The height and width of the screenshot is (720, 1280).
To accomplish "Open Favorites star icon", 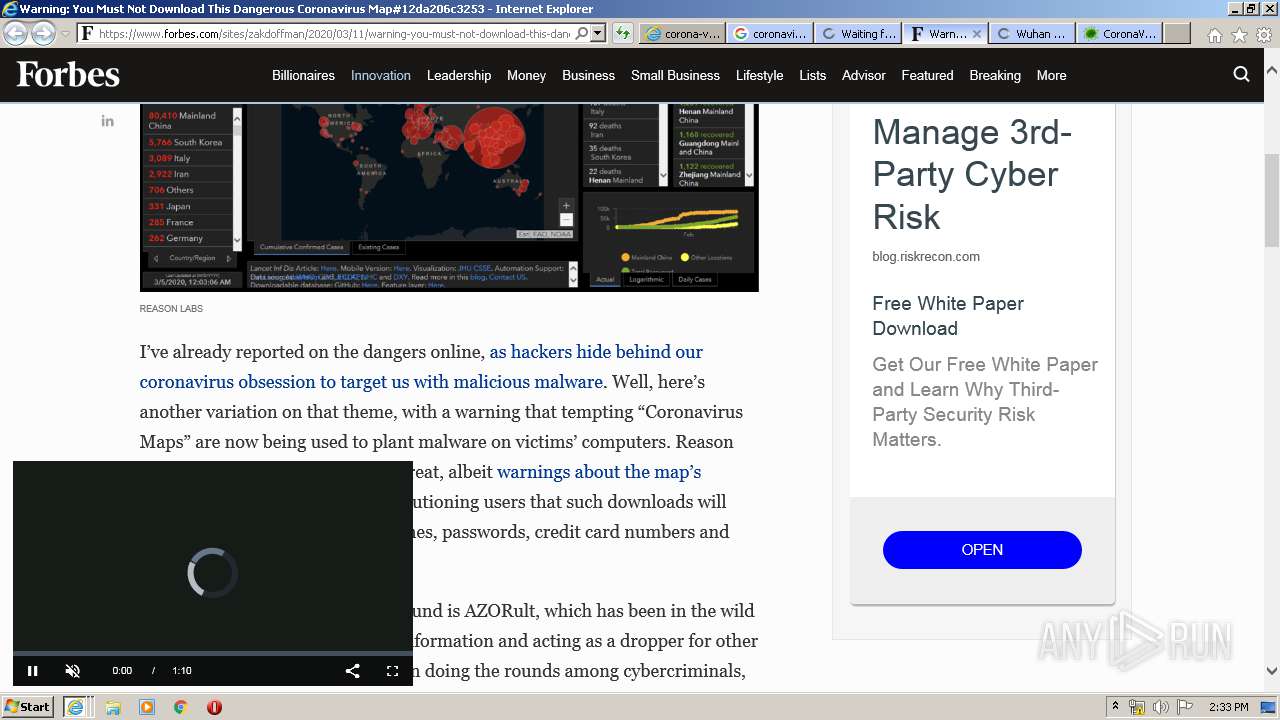I will pyautogui.click(x=1239, y=35).
